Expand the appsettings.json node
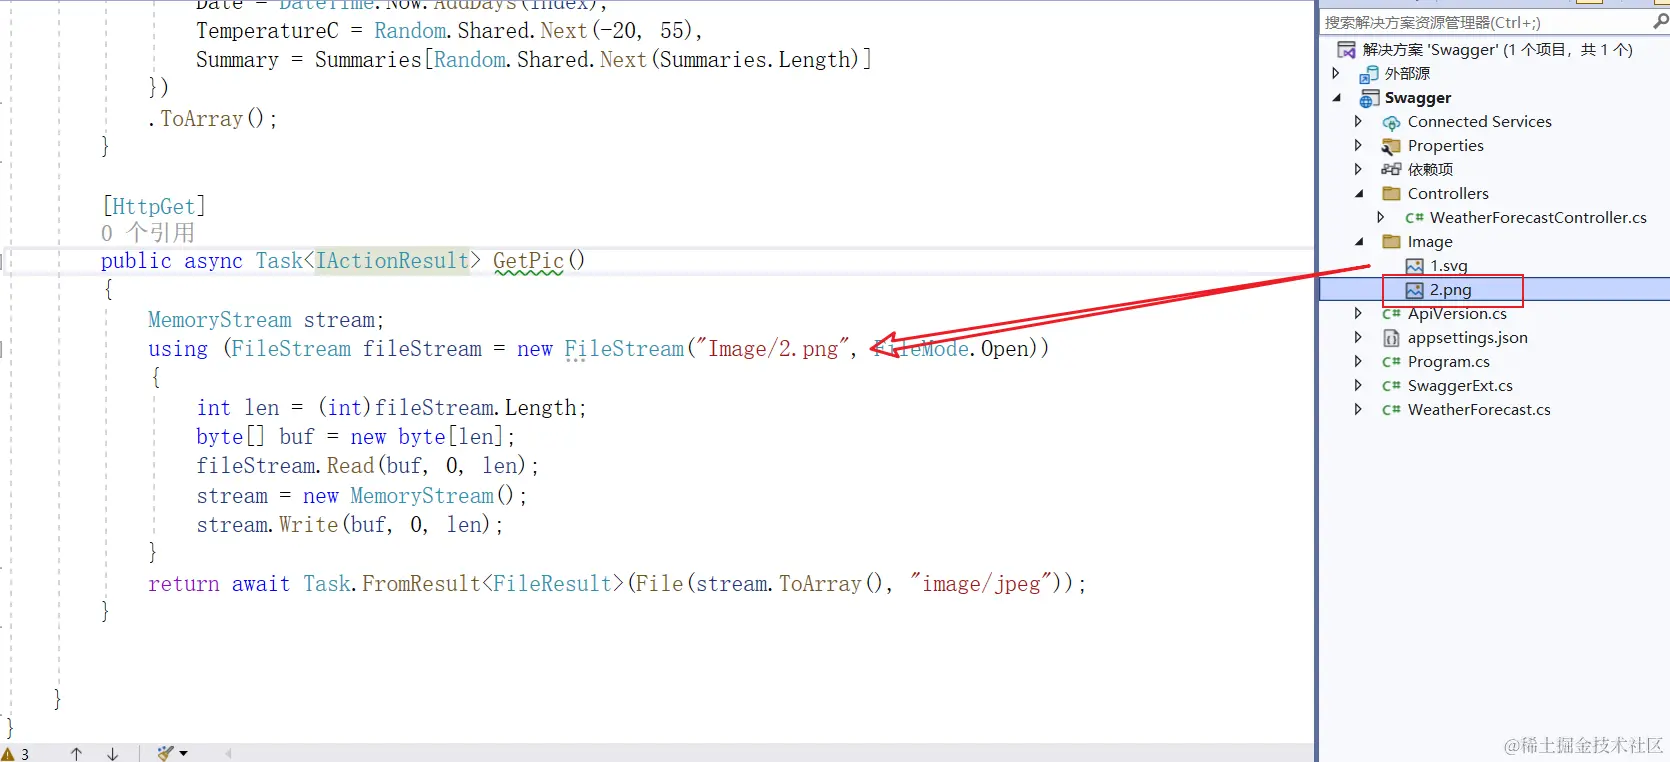Viewport: 1670px width, 762px height. pos(1358,337)
